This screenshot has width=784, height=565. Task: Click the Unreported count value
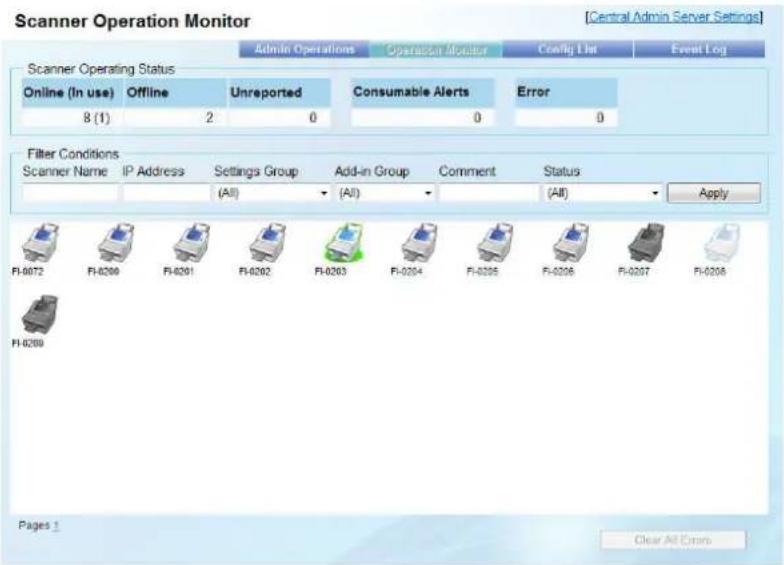312,118
